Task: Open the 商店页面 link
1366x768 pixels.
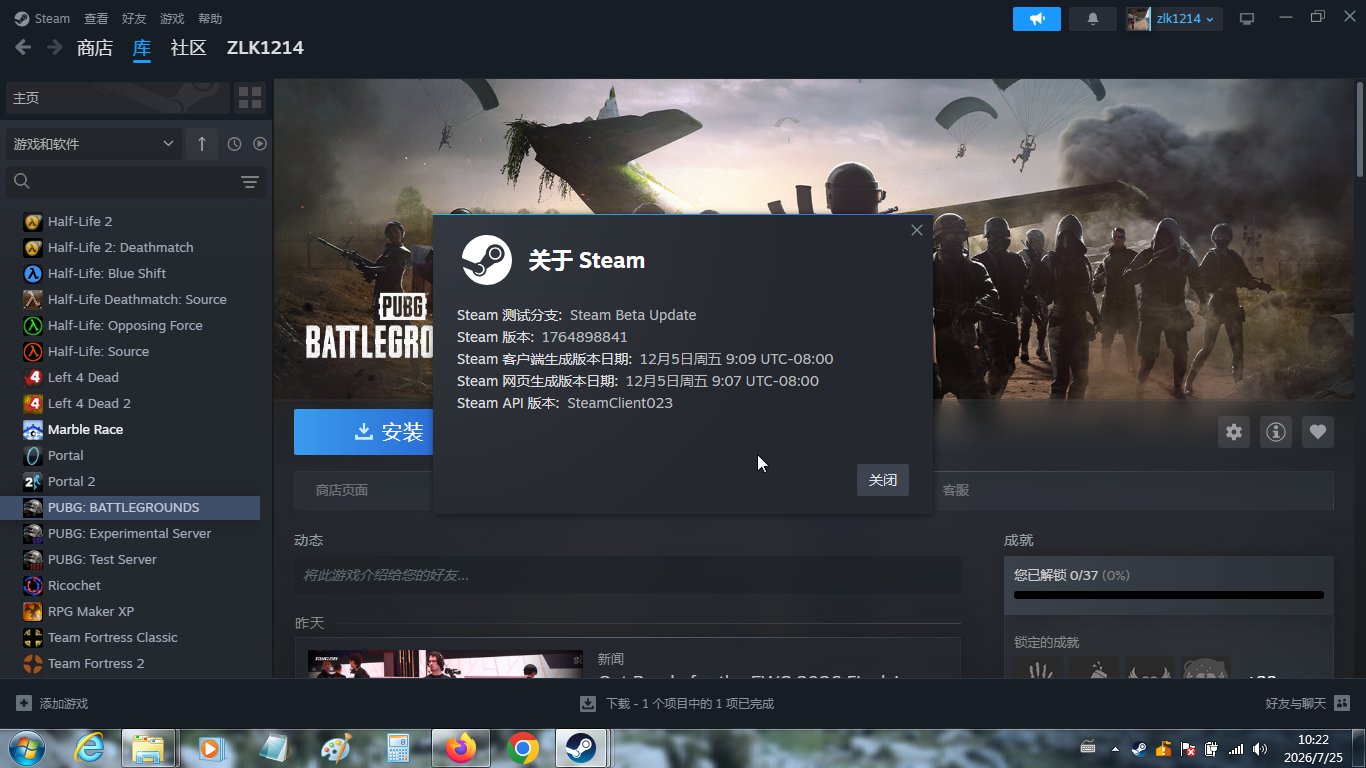Action: click(x=342, y=490)
